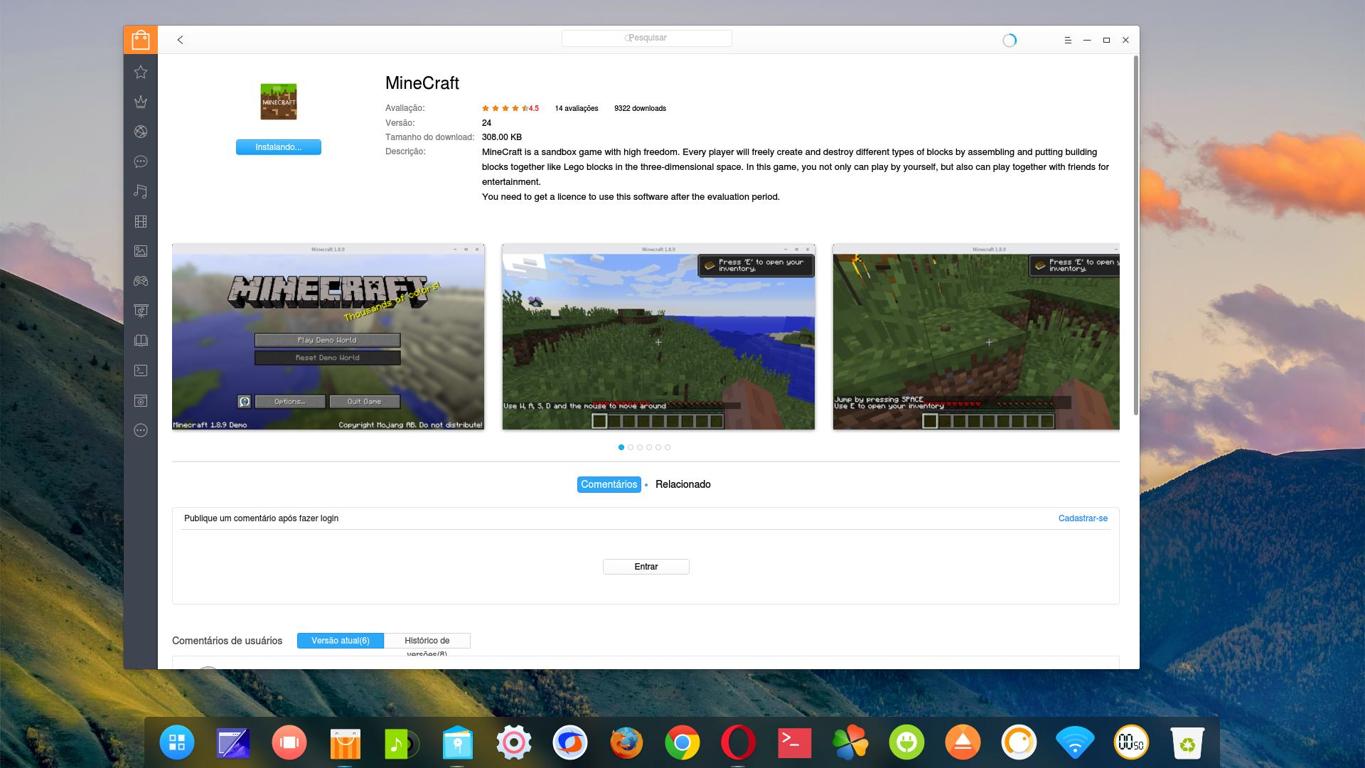Open the Music category in sidebar

[x=141, y=191]
